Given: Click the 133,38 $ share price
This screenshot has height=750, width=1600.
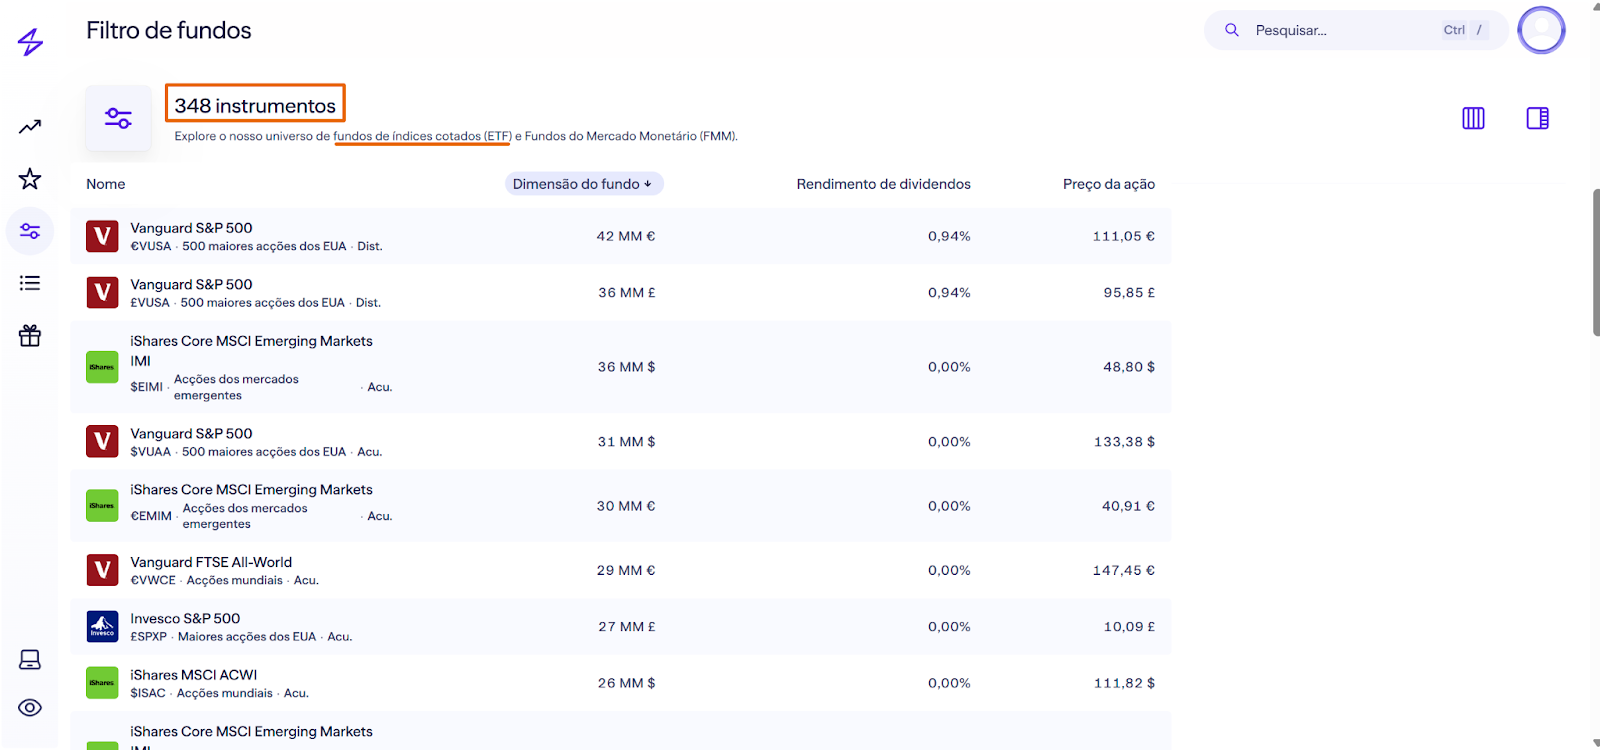Looking at the screenshot, I should click(1124, 442).
